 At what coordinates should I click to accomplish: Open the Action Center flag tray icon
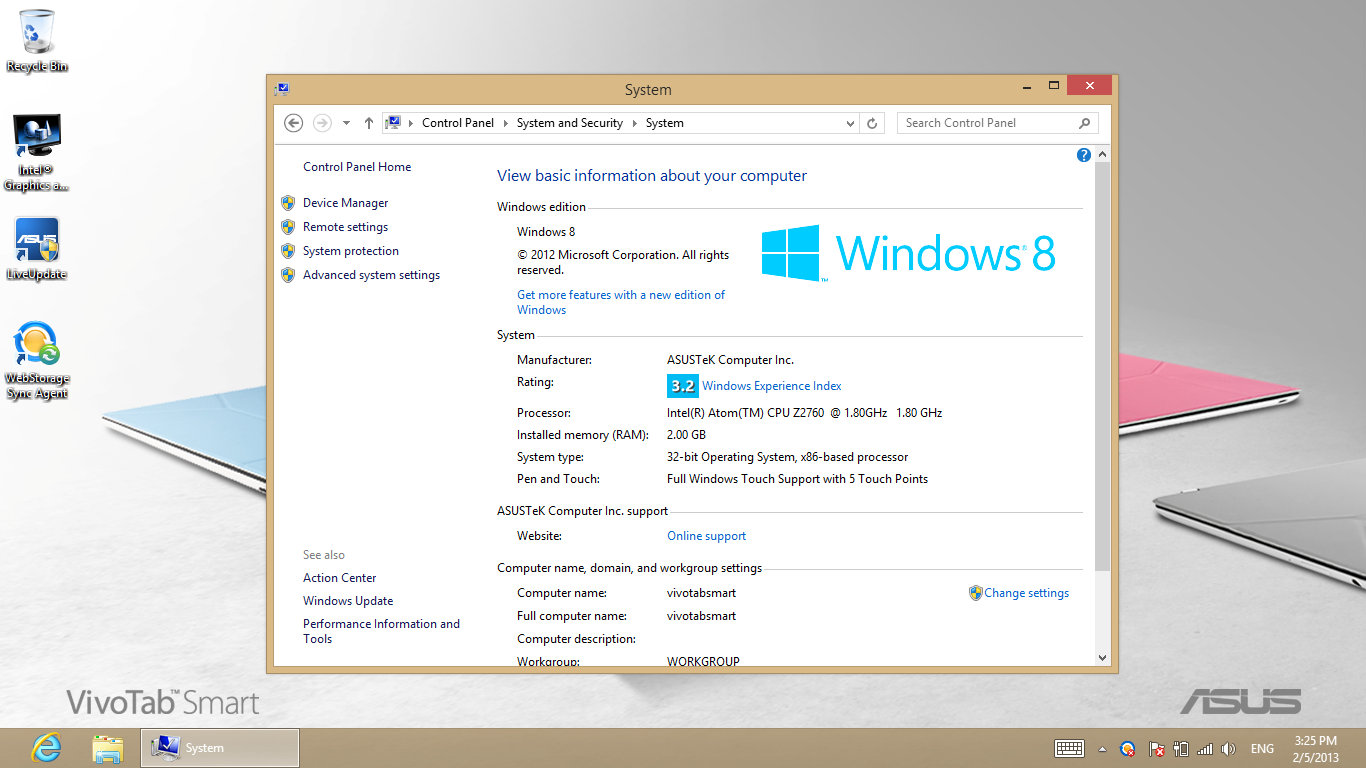point(1156,748)
